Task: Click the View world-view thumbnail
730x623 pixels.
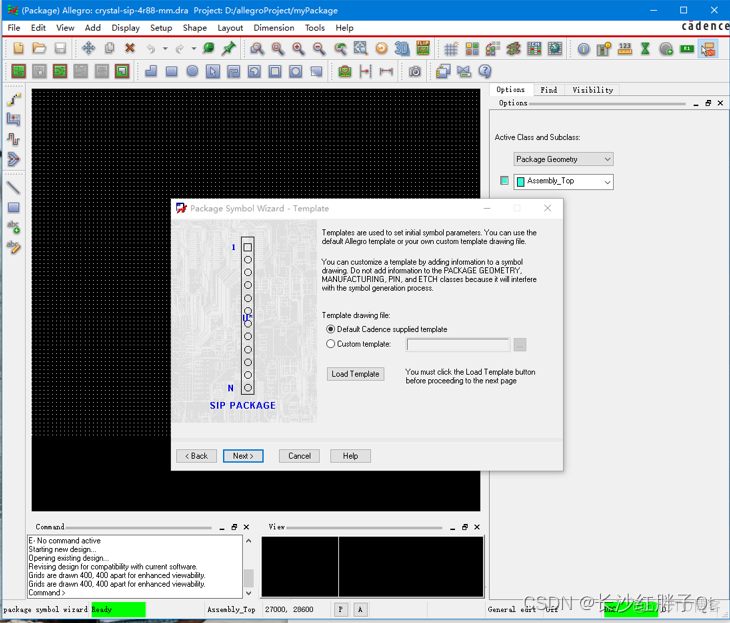Action: coord(372,567)
